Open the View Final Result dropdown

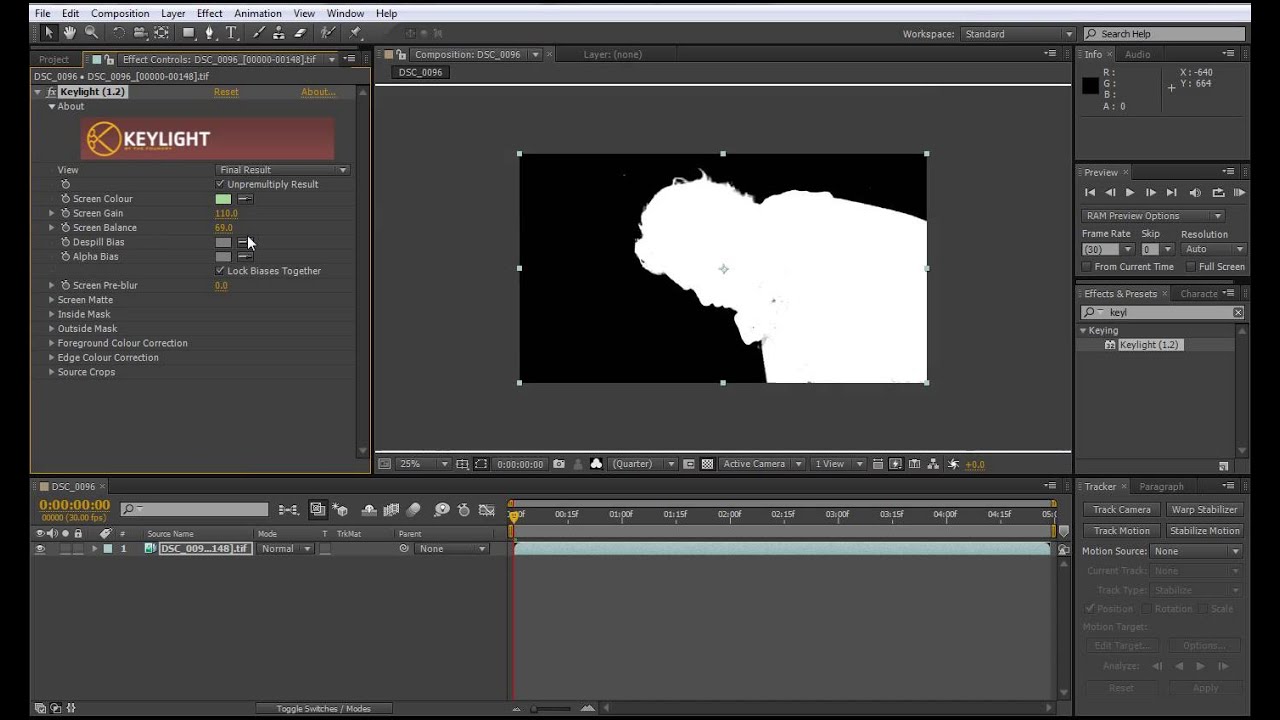tap(283, 170)
